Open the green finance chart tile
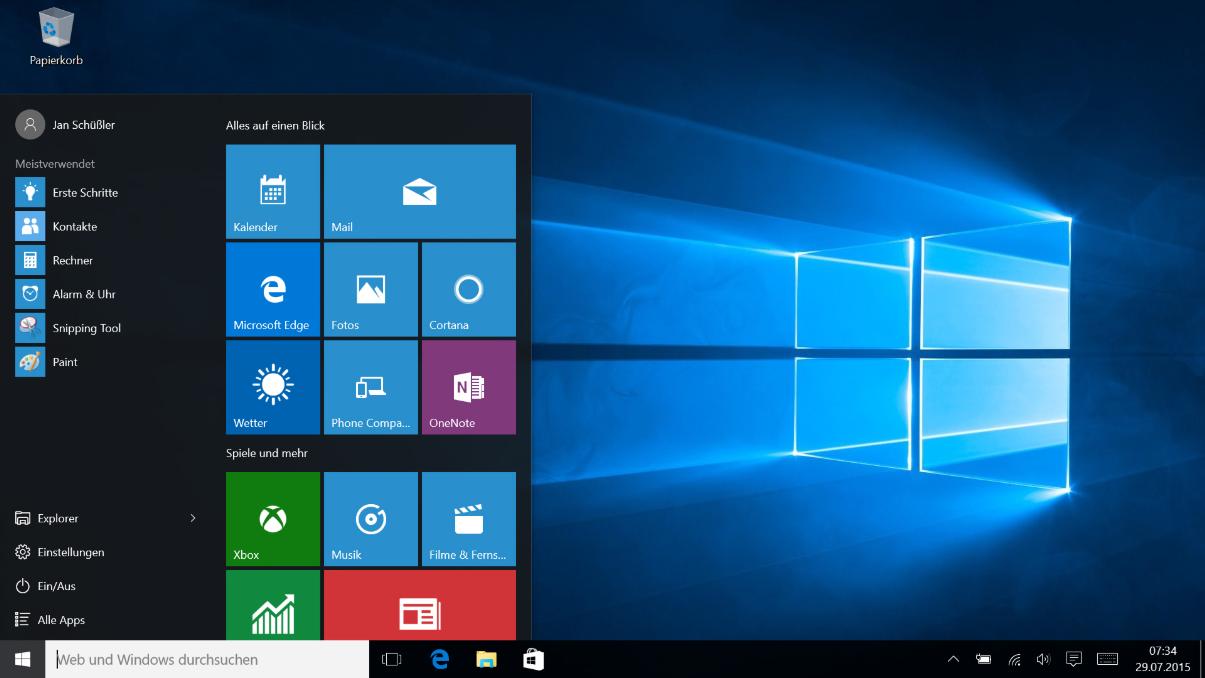The image size is (1205, 678). point(273,605)
